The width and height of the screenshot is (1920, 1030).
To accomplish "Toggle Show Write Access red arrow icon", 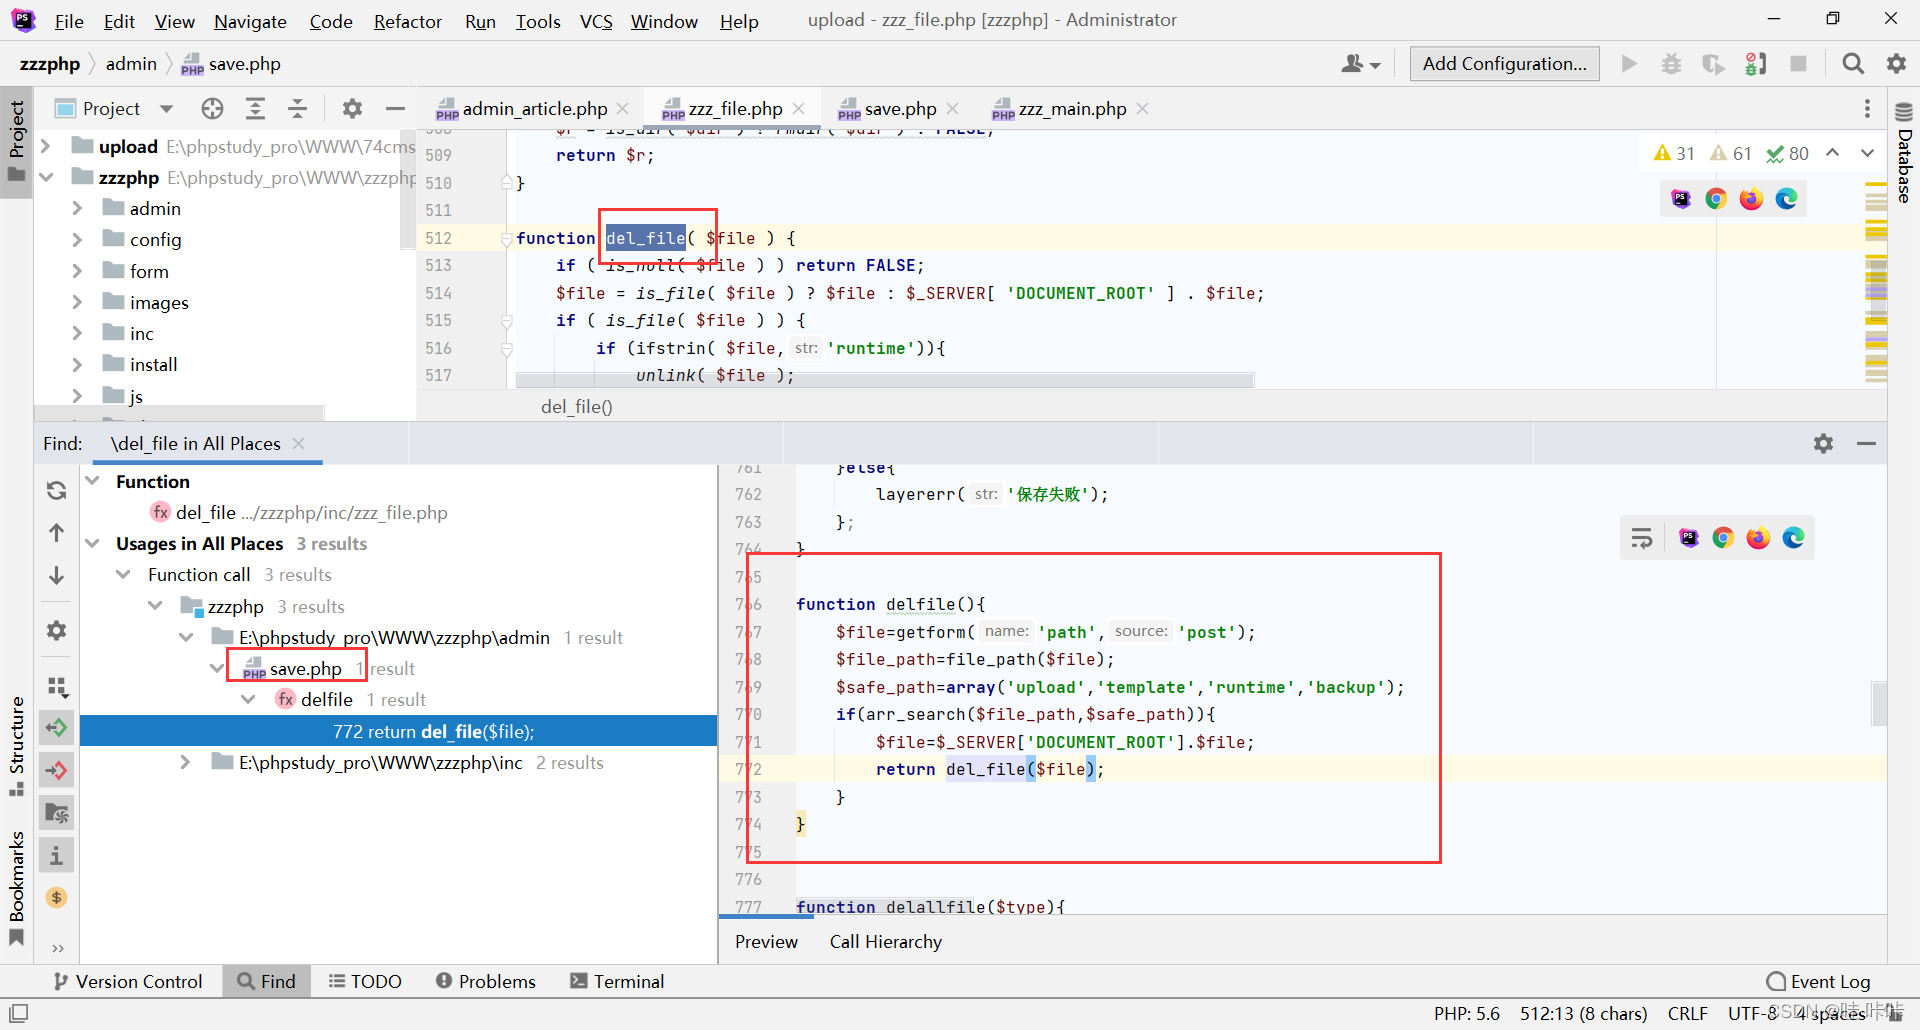I will pyautogui.click(x=57, y=770).
